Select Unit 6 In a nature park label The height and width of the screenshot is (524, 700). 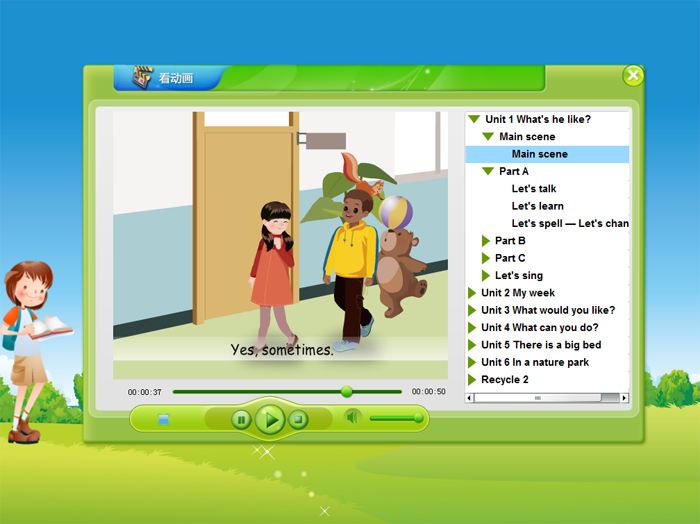pyautogui.click(x=535, y=362)
